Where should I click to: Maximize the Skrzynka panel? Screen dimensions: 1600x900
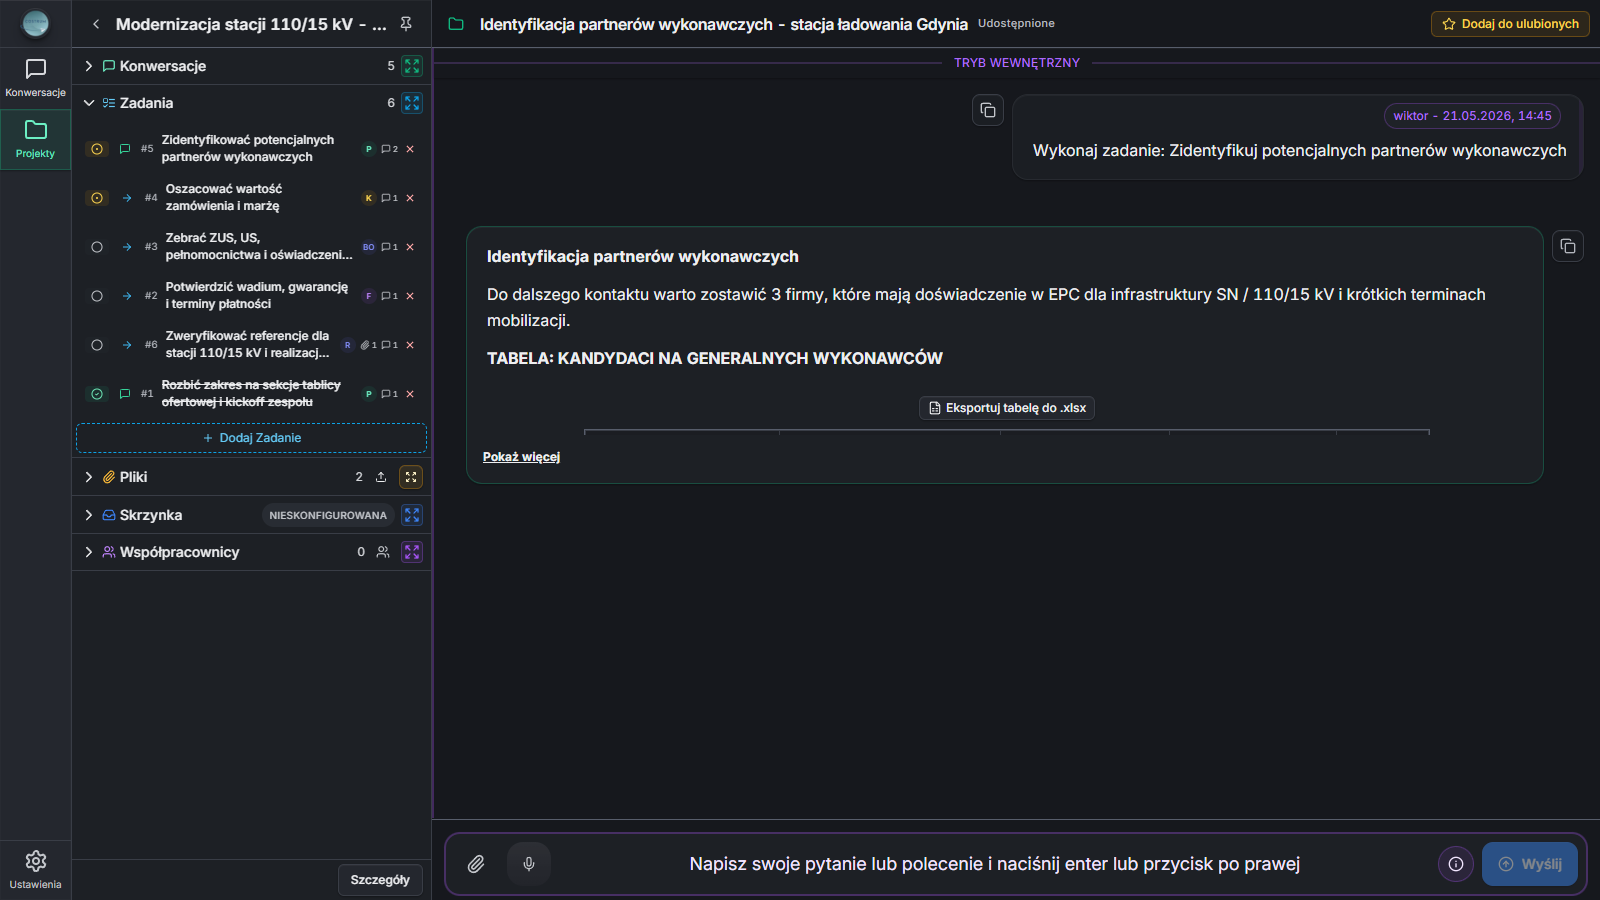coord(412,515)
